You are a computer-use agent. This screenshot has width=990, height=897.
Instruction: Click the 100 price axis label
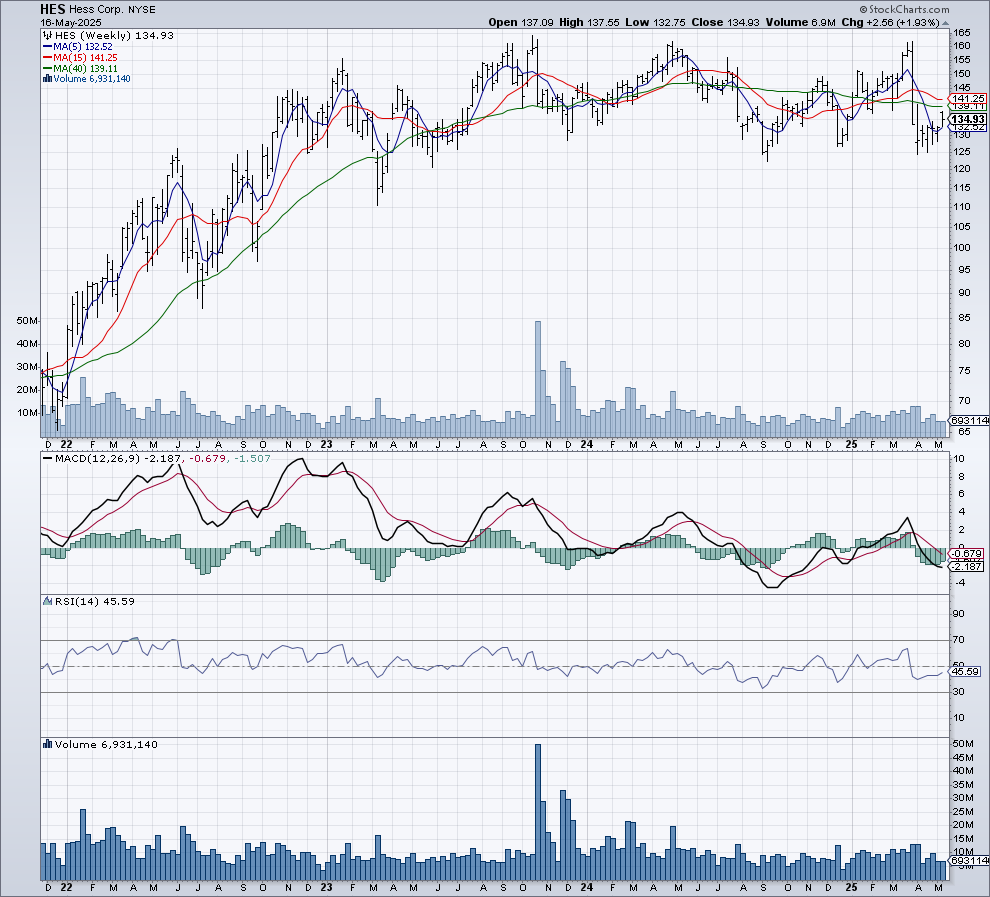pyautogui.click(x=962, y=247)
